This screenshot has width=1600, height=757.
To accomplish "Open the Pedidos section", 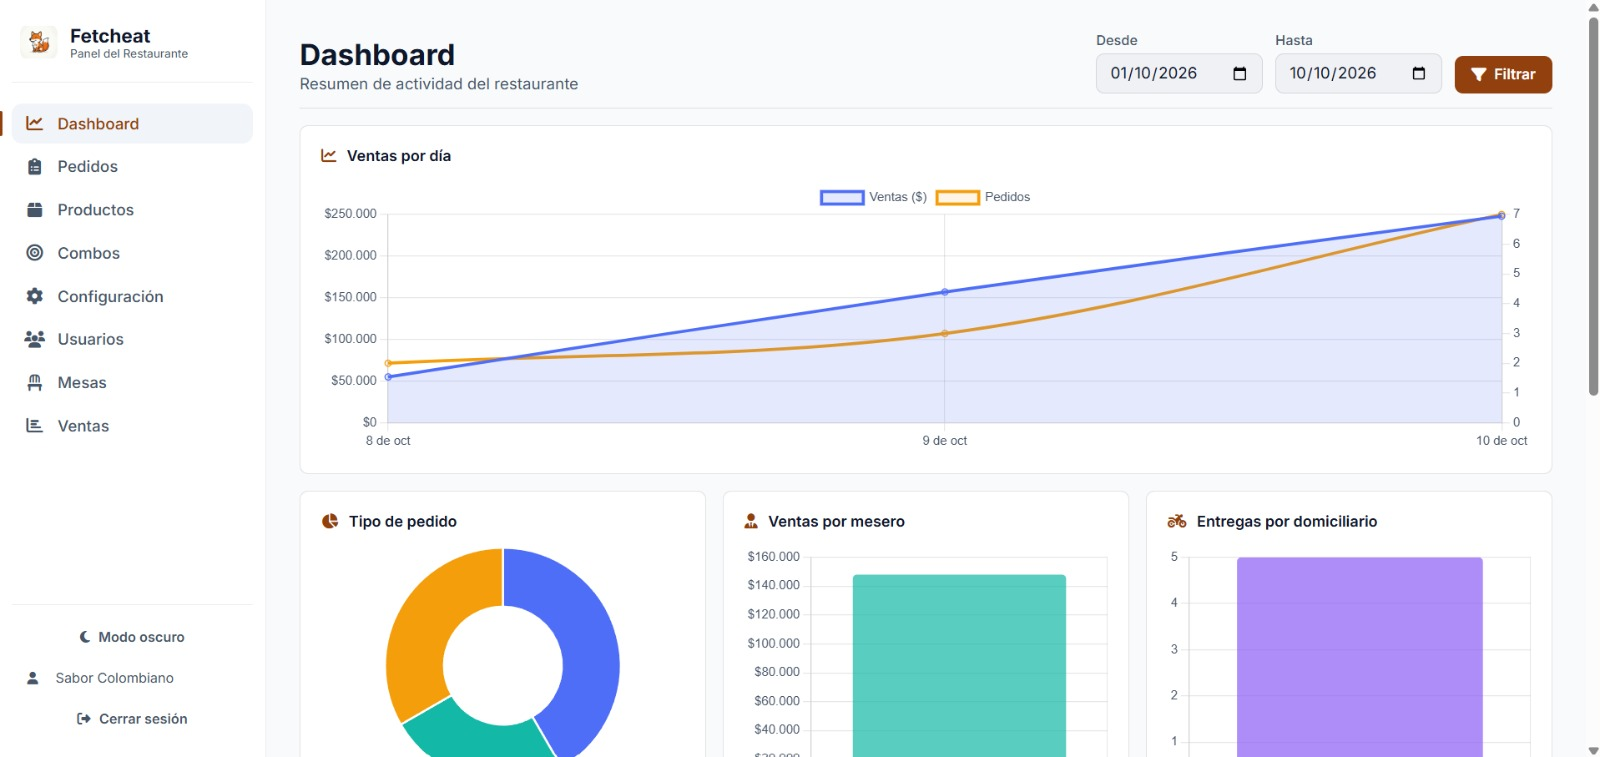I will [x=132, y=167].
